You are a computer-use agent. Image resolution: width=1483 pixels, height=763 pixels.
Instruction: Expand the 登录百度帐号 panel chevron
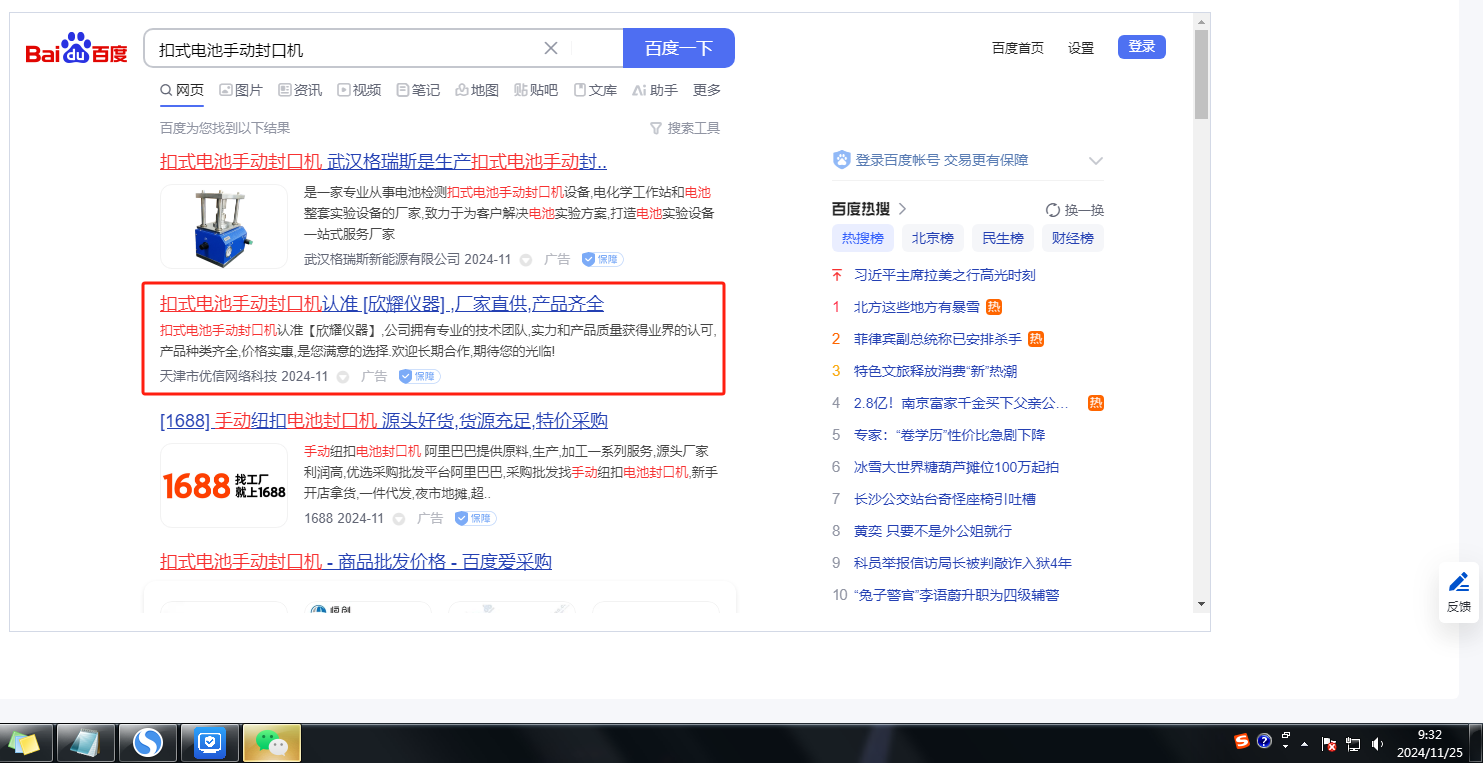[x=1095, y=160]
